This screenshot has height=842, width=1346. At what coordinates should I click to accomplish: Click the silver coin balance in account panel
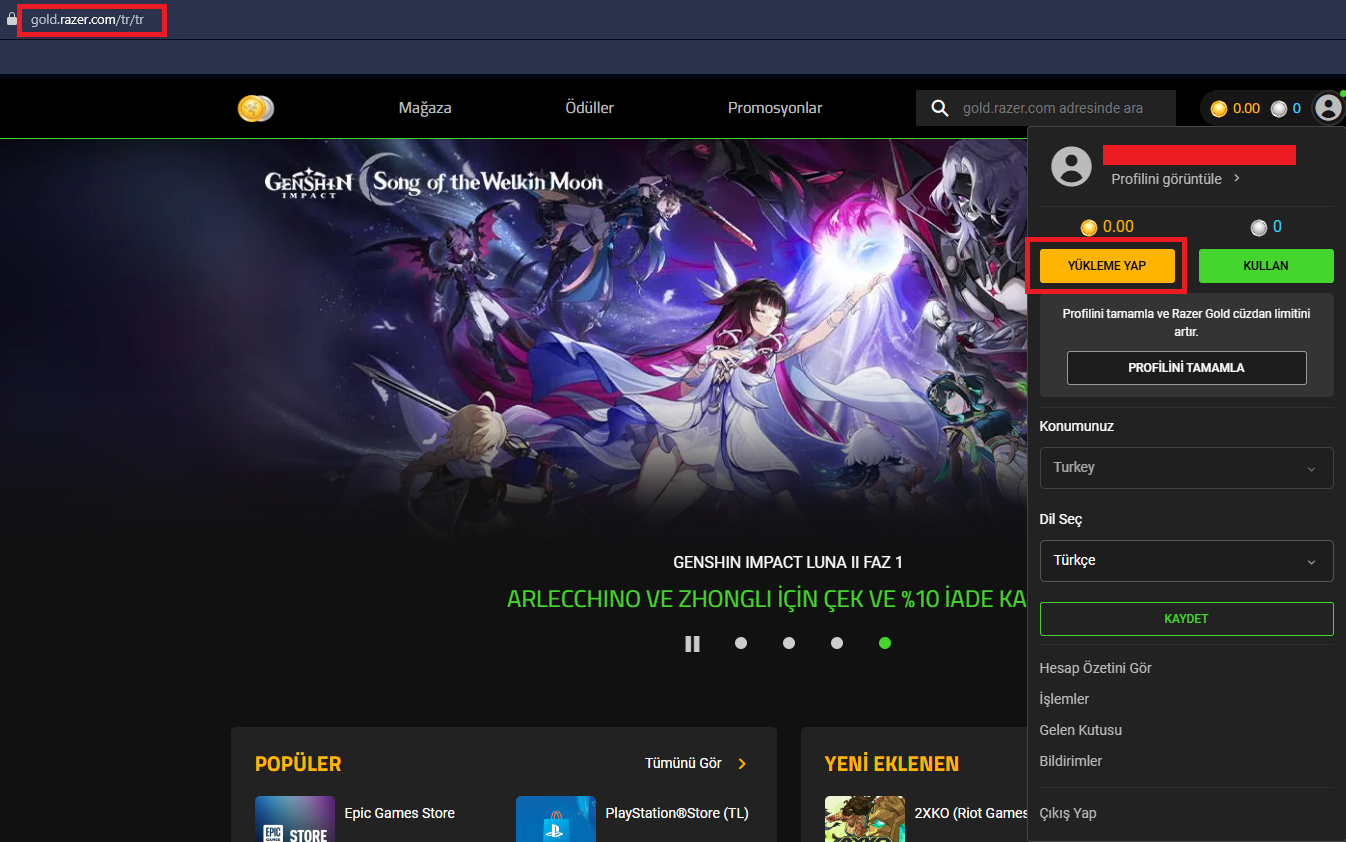(1266, 227)
